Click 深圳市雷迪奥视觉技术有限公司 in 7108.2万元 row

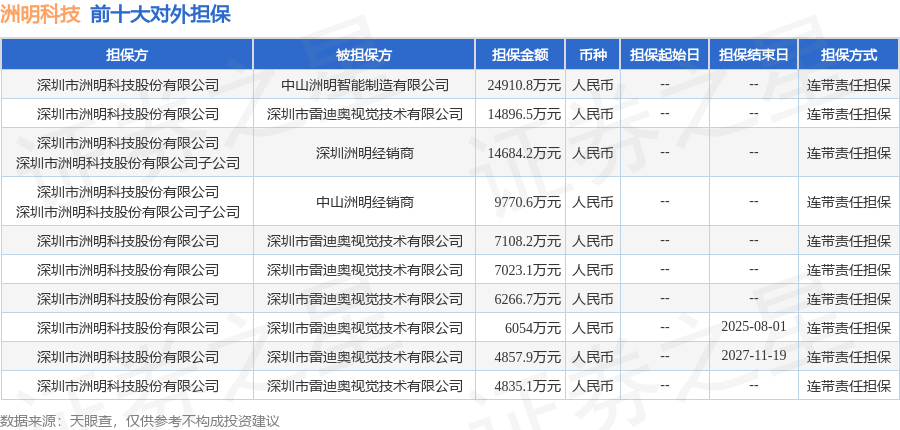pyautogui.click(x=364, y=241)
